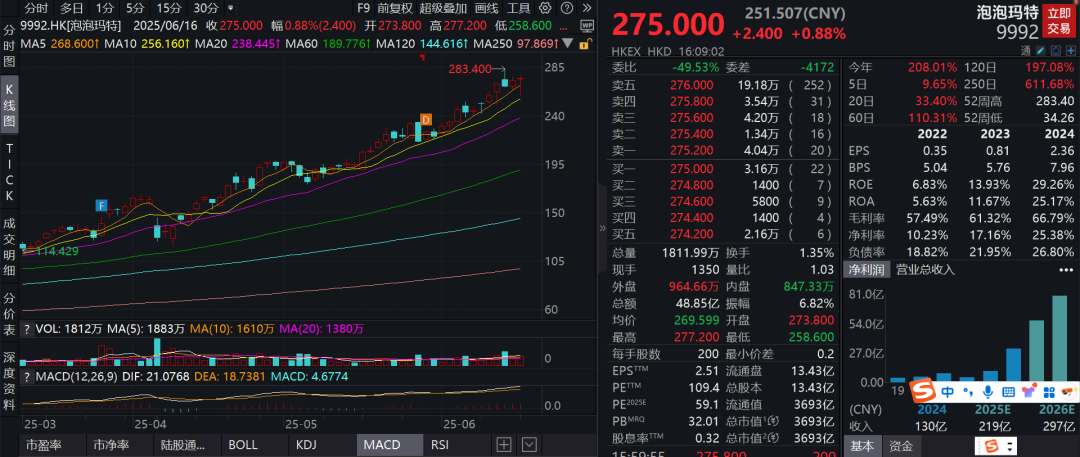
Task: Switch to 资金 bottom tab
Action: tap(901, 445)
